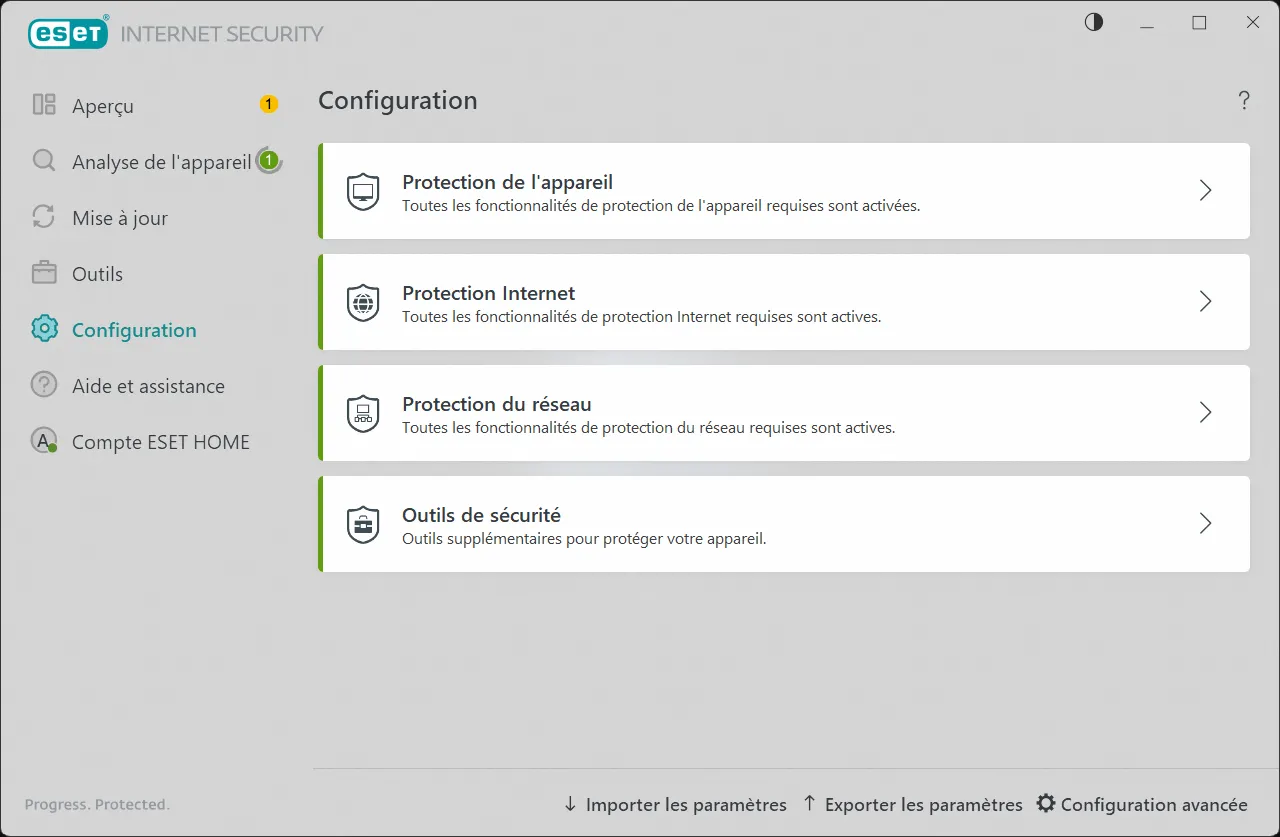
Task: Click the Configuration gear icon in sidebar
Action: [44, 329]
